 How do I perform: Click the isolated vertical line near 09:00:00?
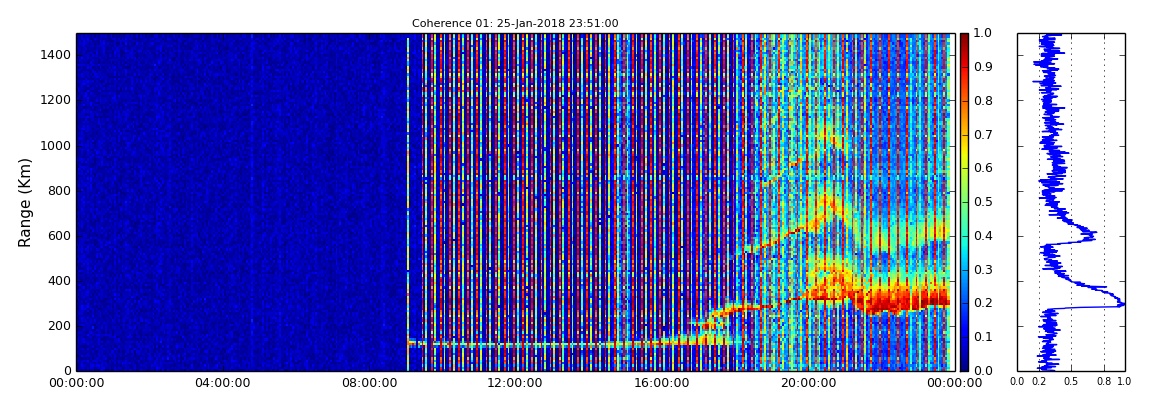408,205
